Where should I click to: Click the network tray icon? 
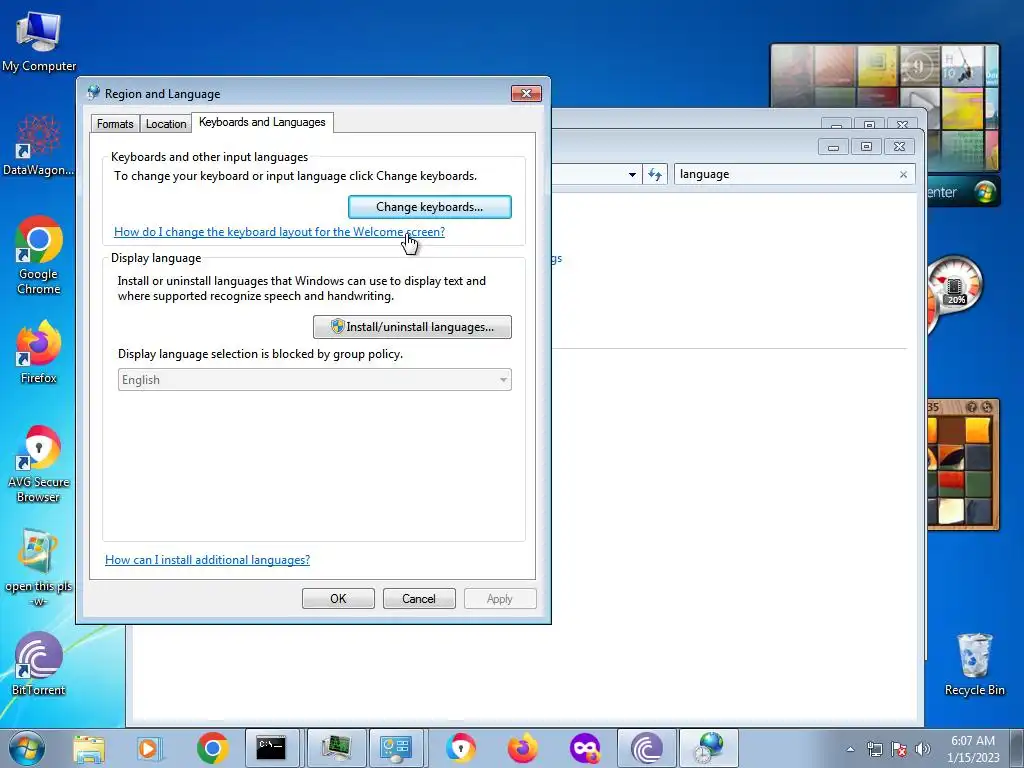[x=874, y=749]
